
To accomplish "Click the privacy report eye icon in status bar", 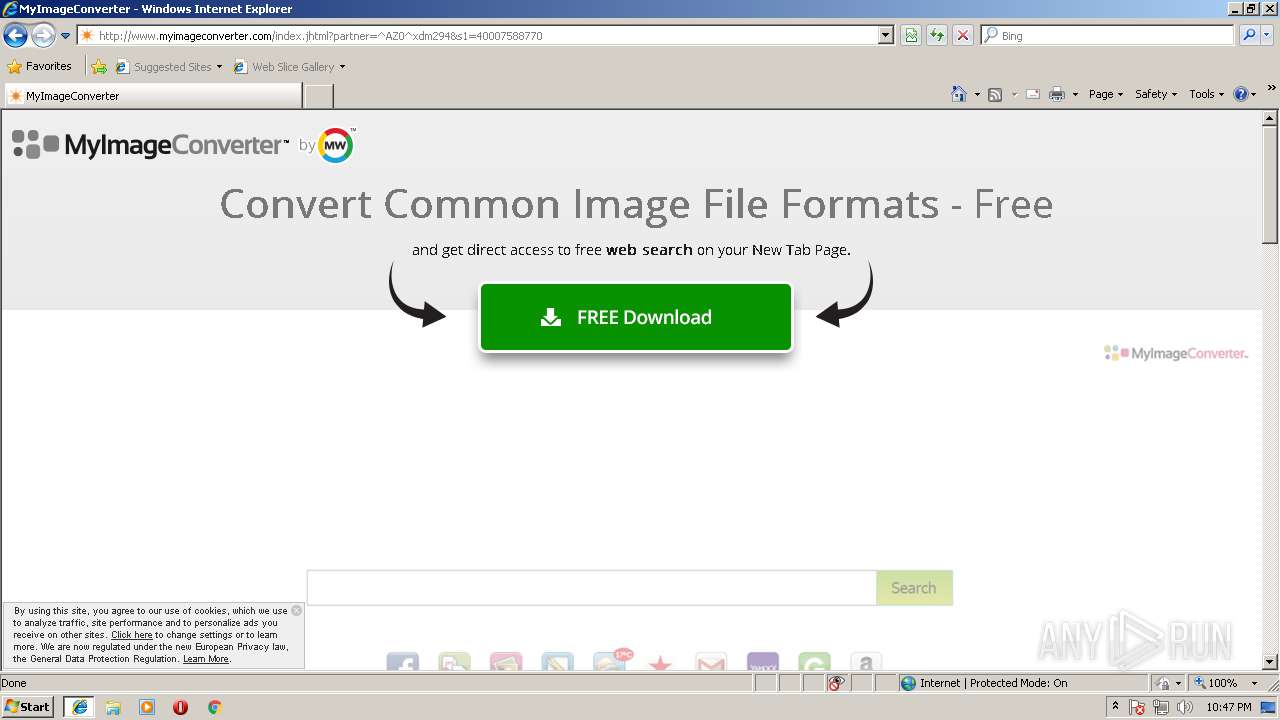I will (x=836, y=683).
